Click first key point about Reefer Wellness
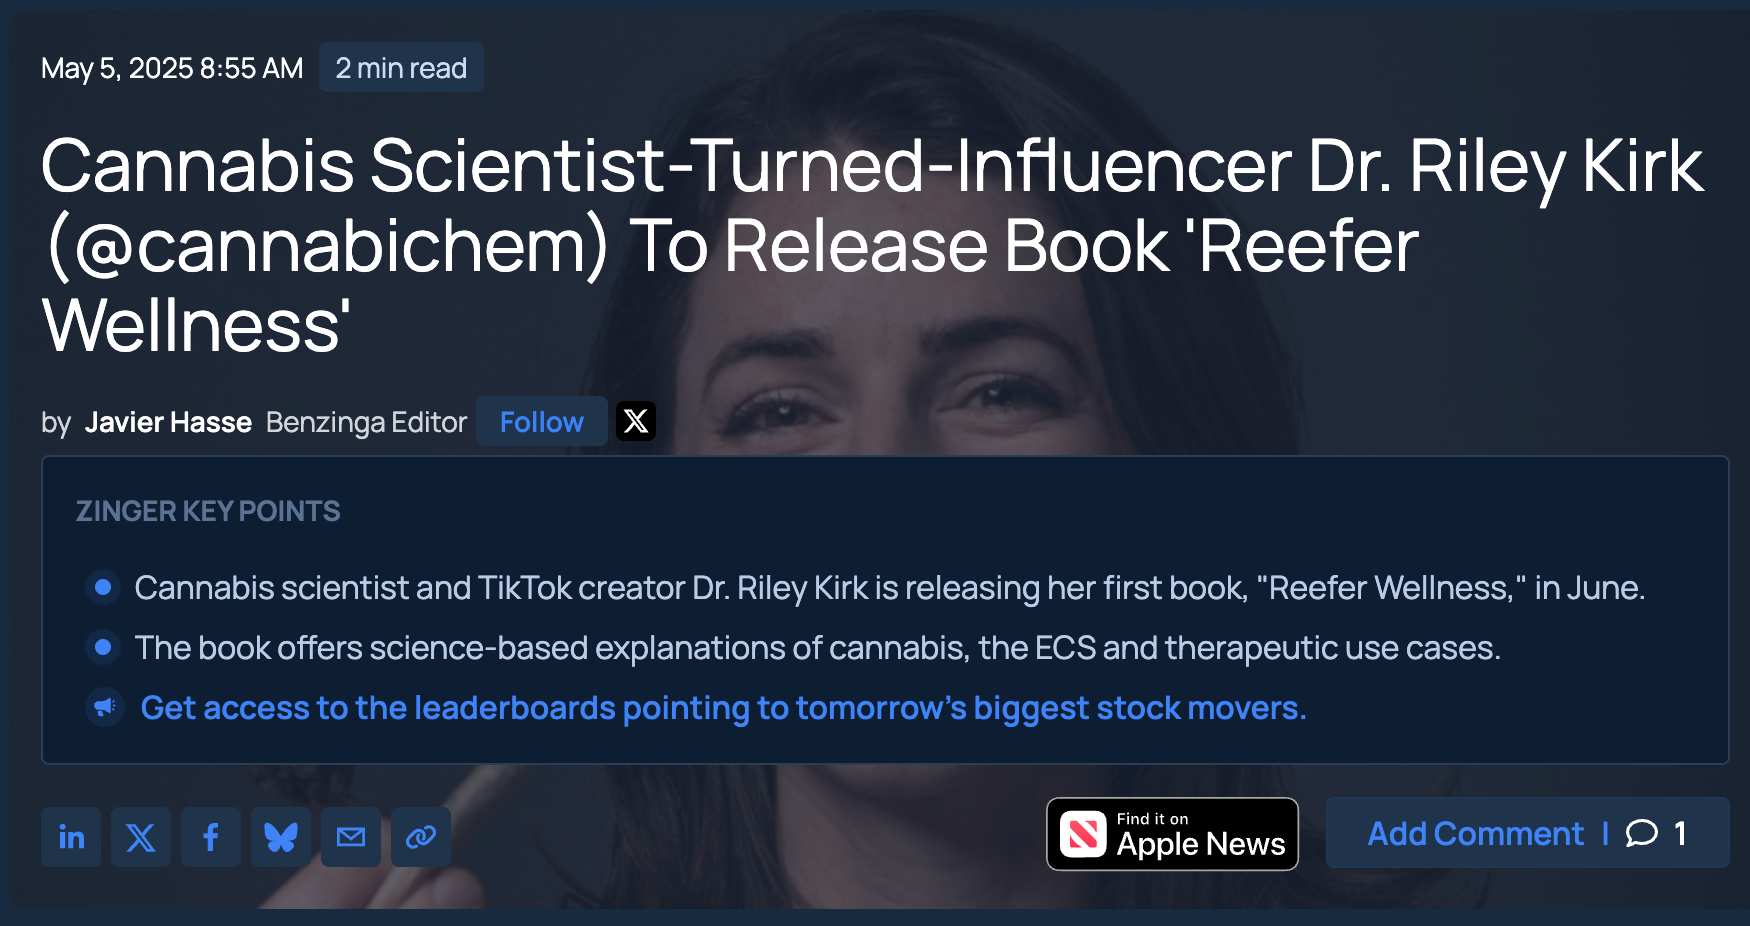This screenshot has width=1750, height=926. point(889,588)
